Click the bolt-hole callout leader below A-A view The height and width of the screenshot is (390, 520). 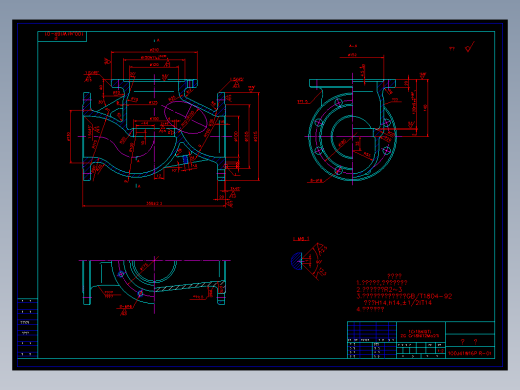pyautogui.click(x=317, y=181)
